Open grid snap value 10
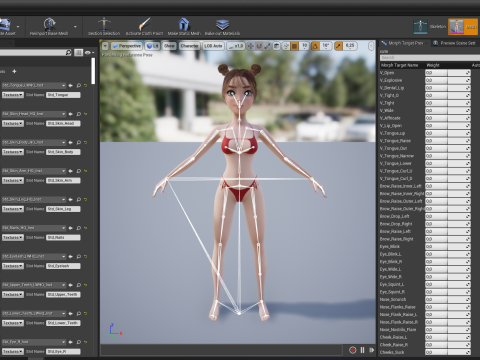This screenshot has width=480, height=360. 304,46
